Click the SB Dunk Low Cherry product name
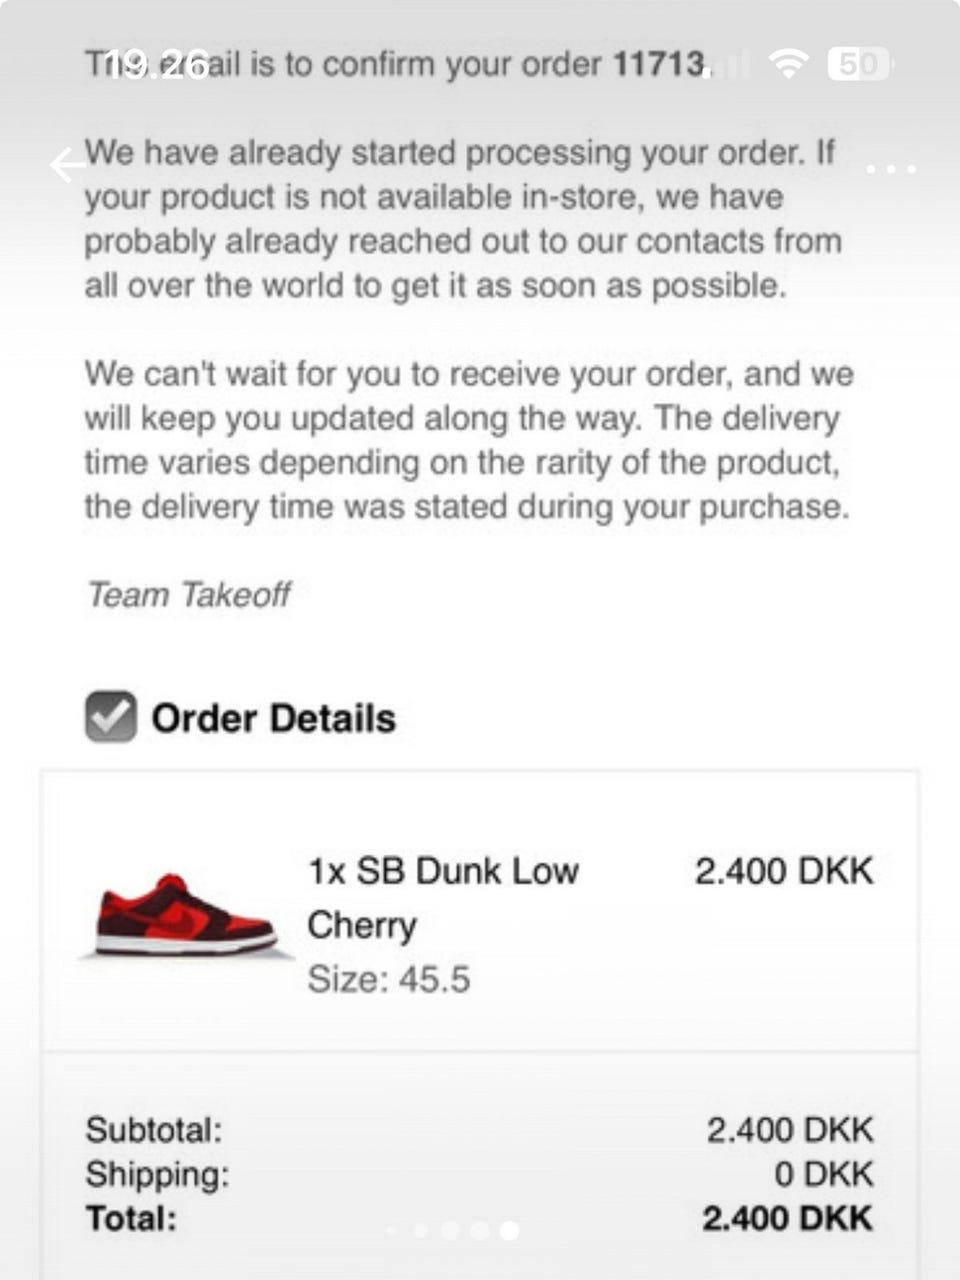Screen dimensions: 960x1280 pyautogui.click(x=443, y=897)
